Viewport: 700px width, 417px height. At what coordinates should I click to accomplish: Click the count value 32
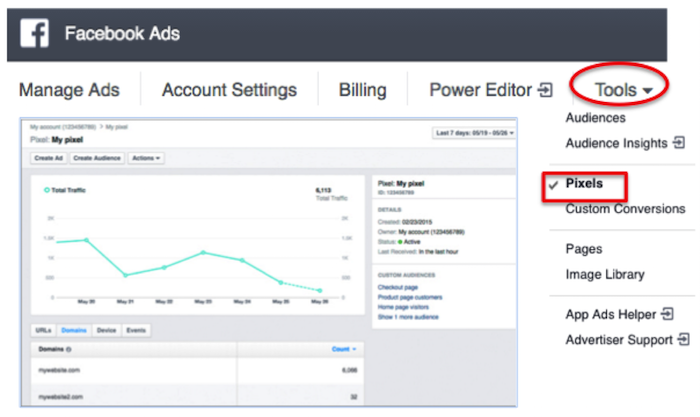[x=354, y=397]
